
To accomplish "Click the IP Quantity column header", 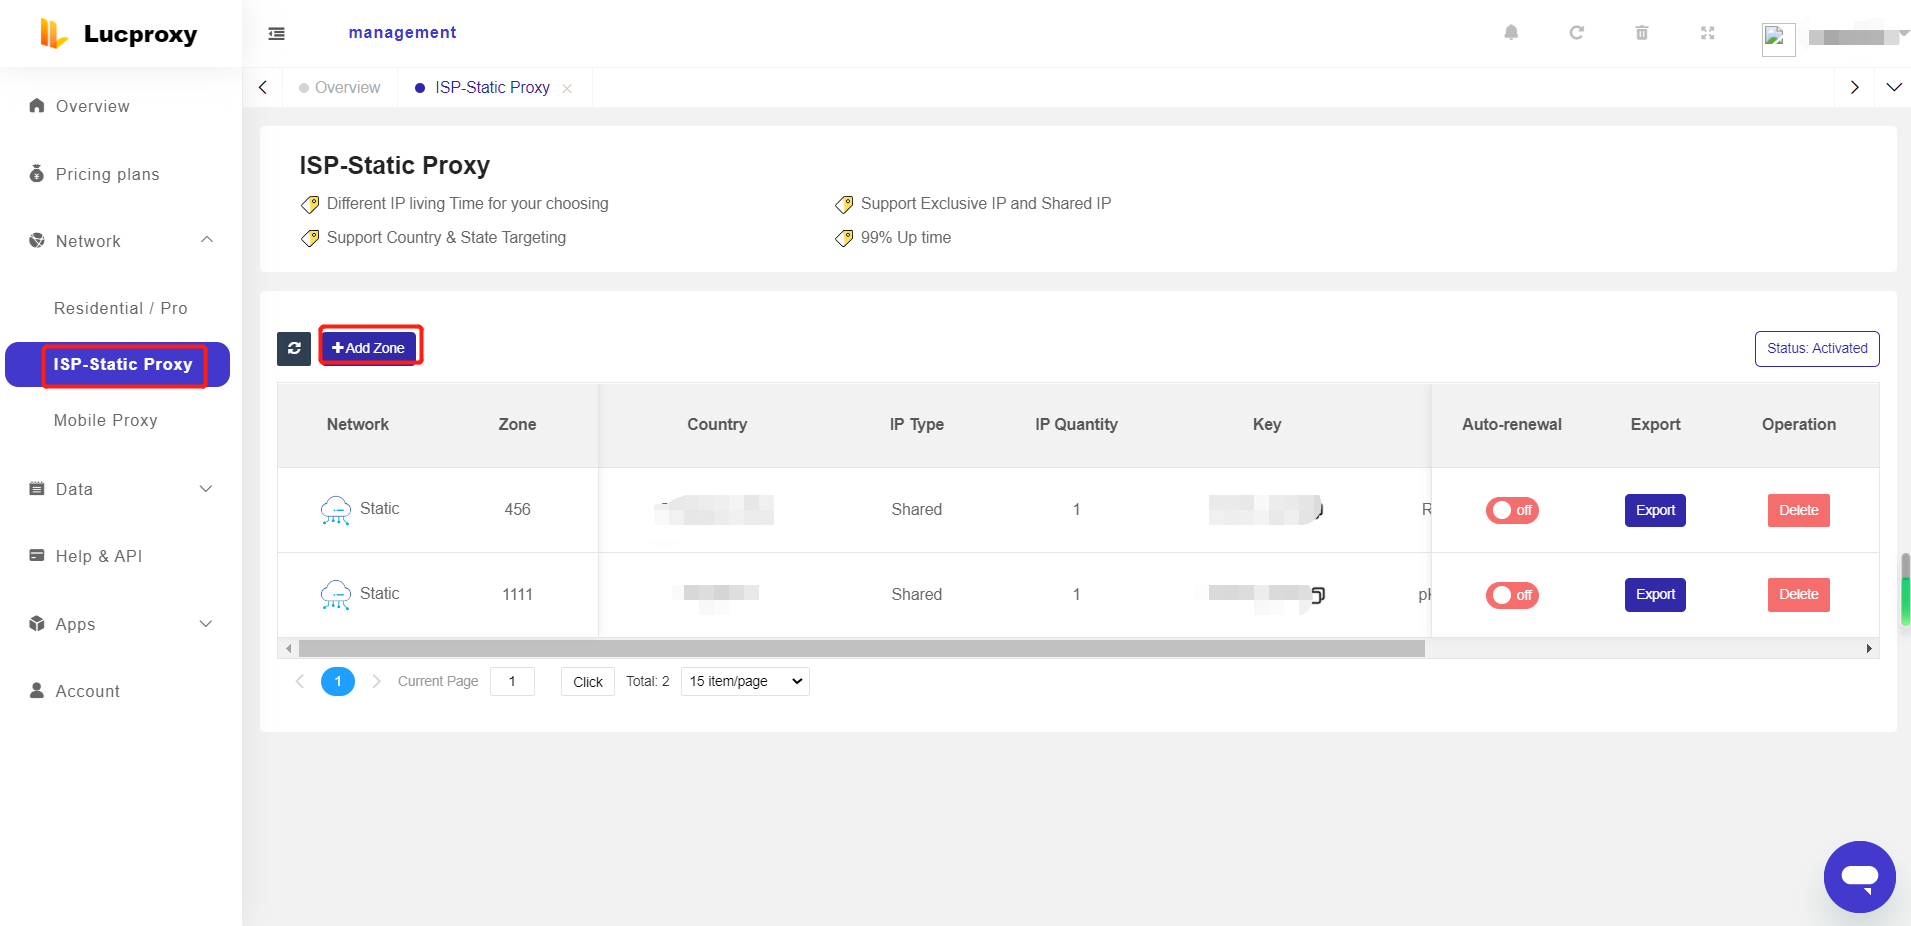I will pos(1076,424).
